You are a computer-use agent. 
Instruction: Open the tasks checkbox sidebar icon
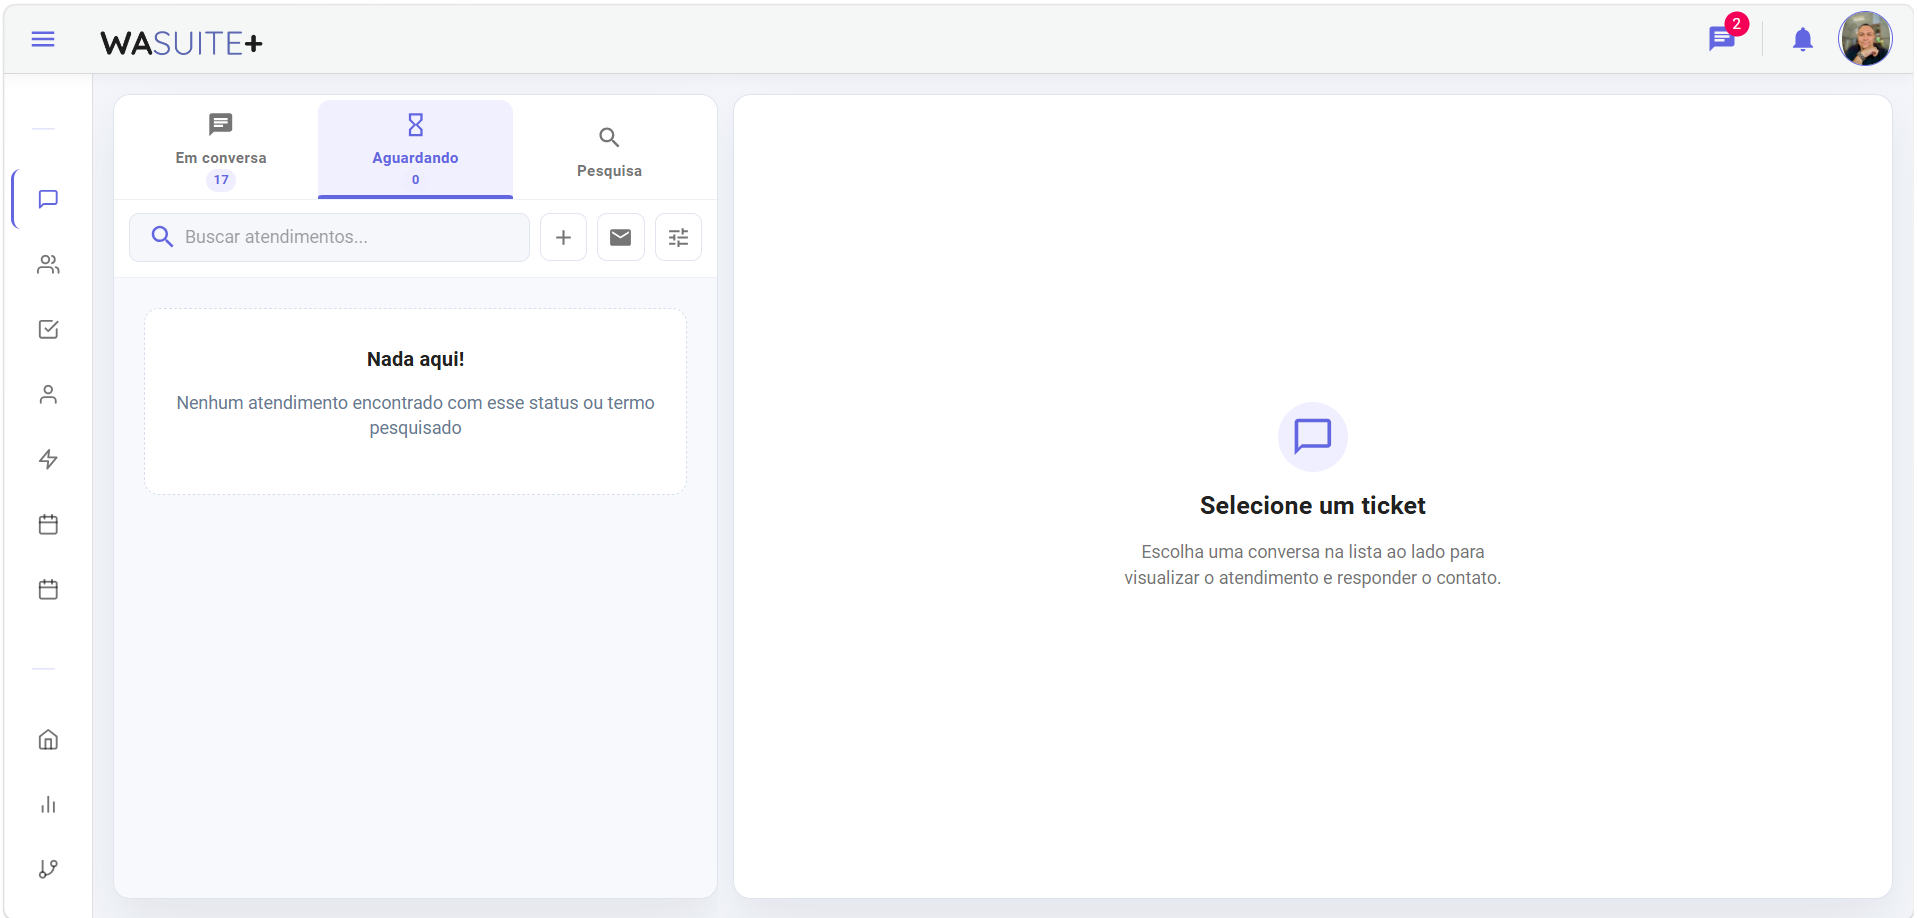pos(48,329)
